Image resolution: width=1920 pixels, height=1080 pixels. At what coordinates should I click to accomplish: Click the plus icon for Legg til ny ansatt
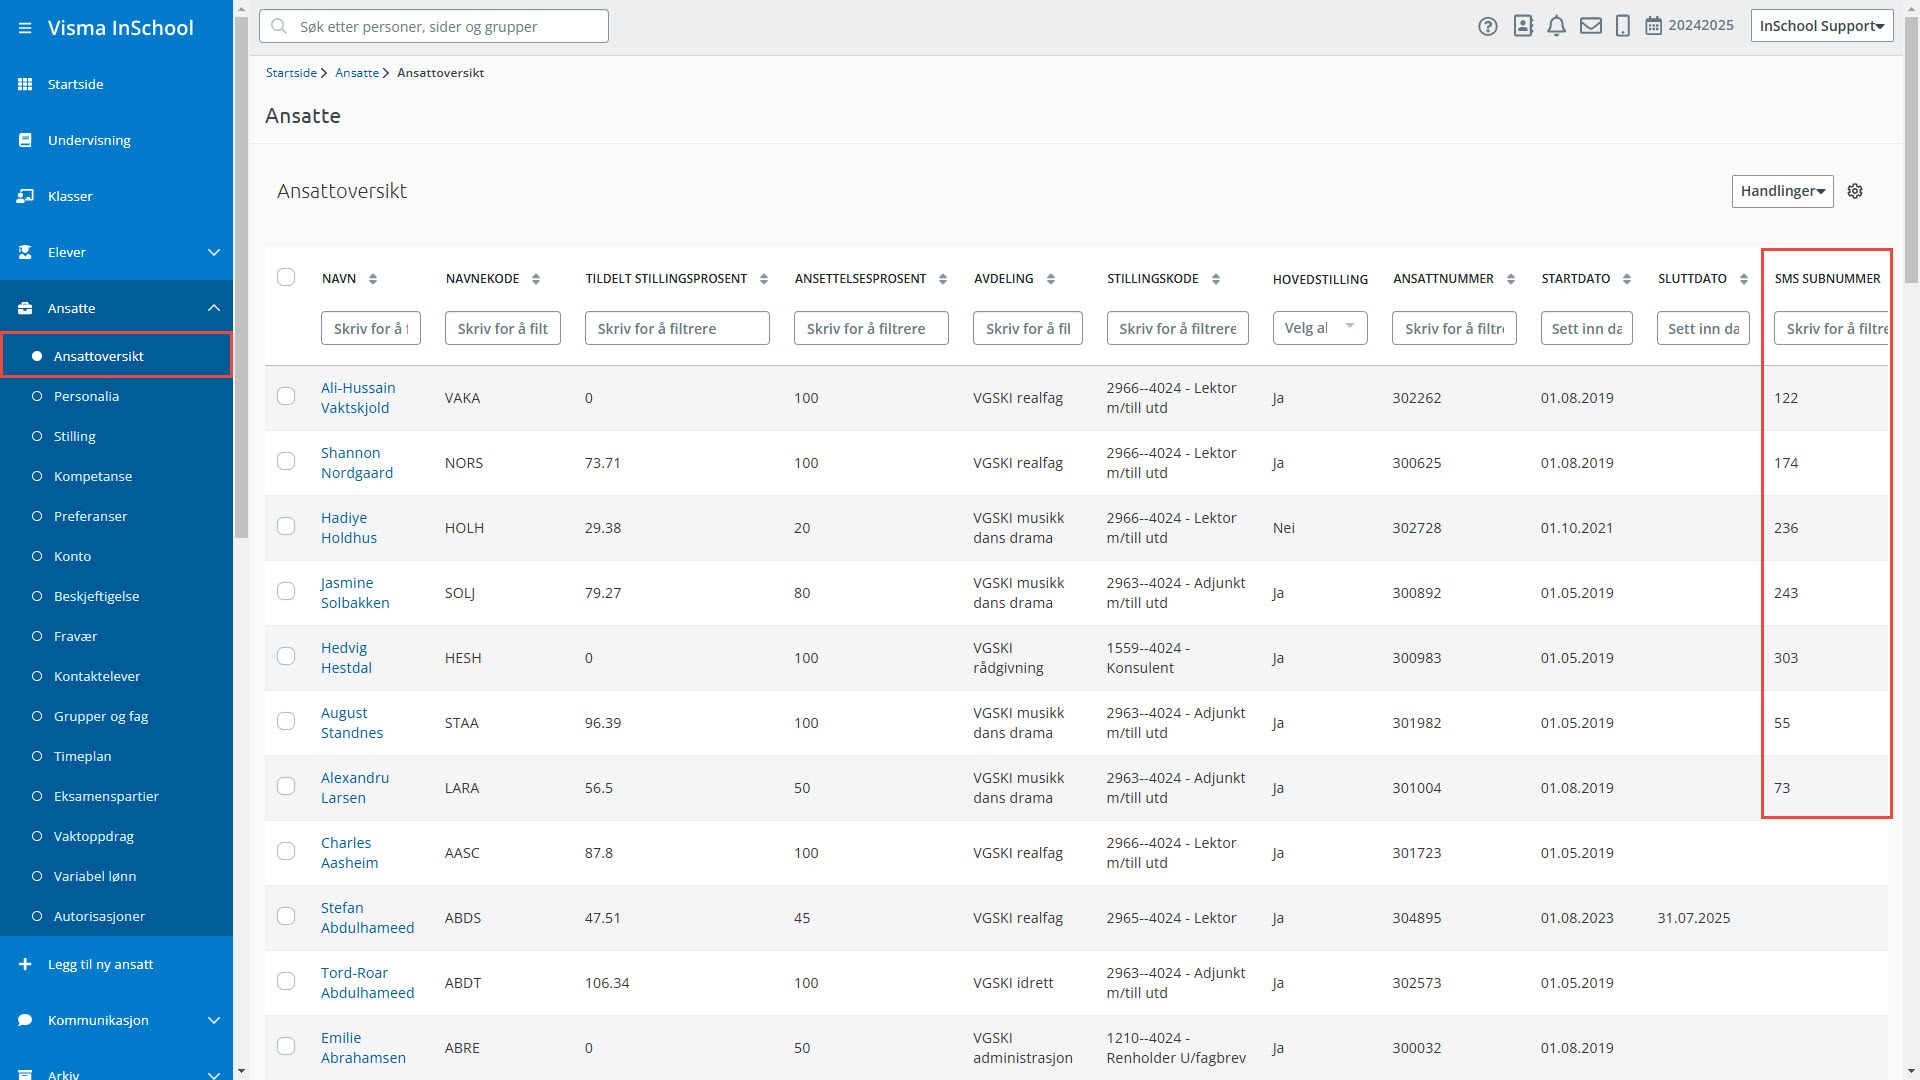pyautogui.click(x=25, y=964)
